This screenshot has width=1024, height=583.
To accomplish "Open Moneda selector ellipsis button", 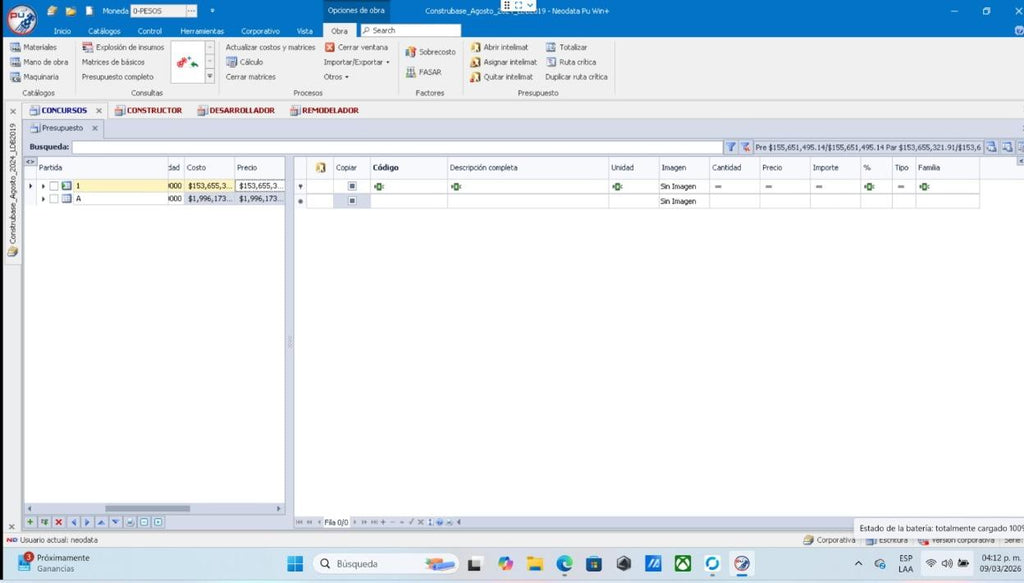I will 191,11.
